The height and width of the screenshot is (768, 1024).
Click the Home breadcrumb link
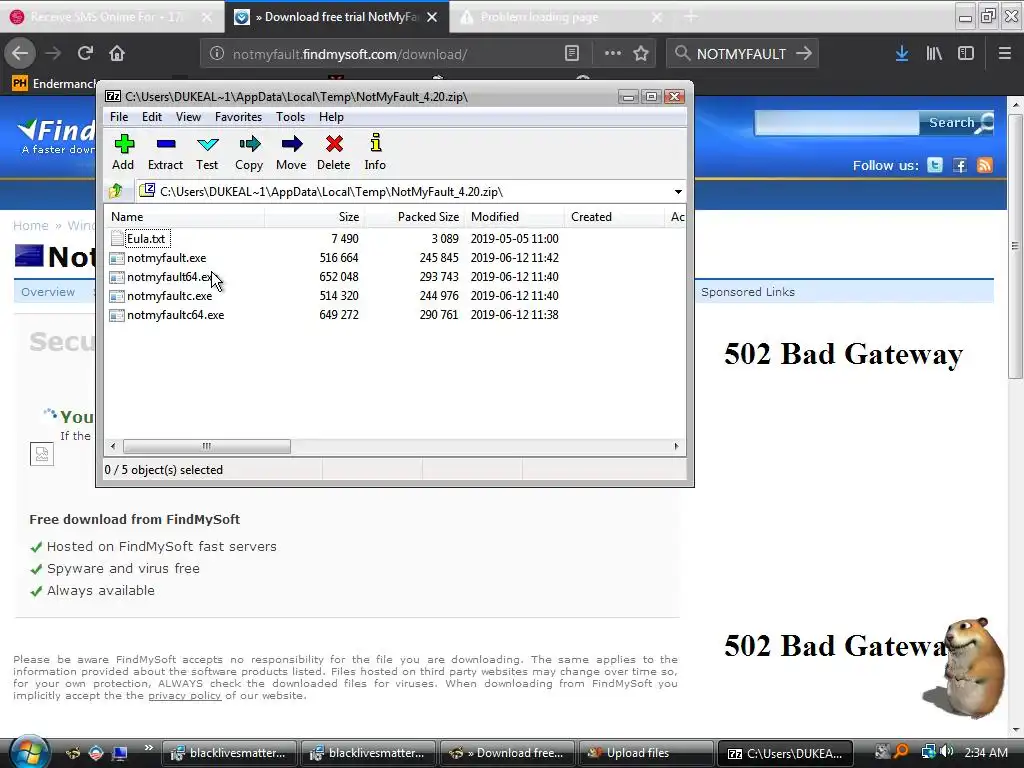click(x=31, y=225)
